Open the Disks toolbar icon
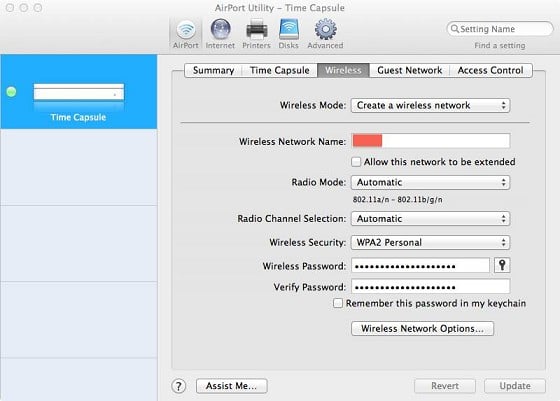The width and height of the screenshot is (560, 401). pyautogui.click(x=289, y=34)
